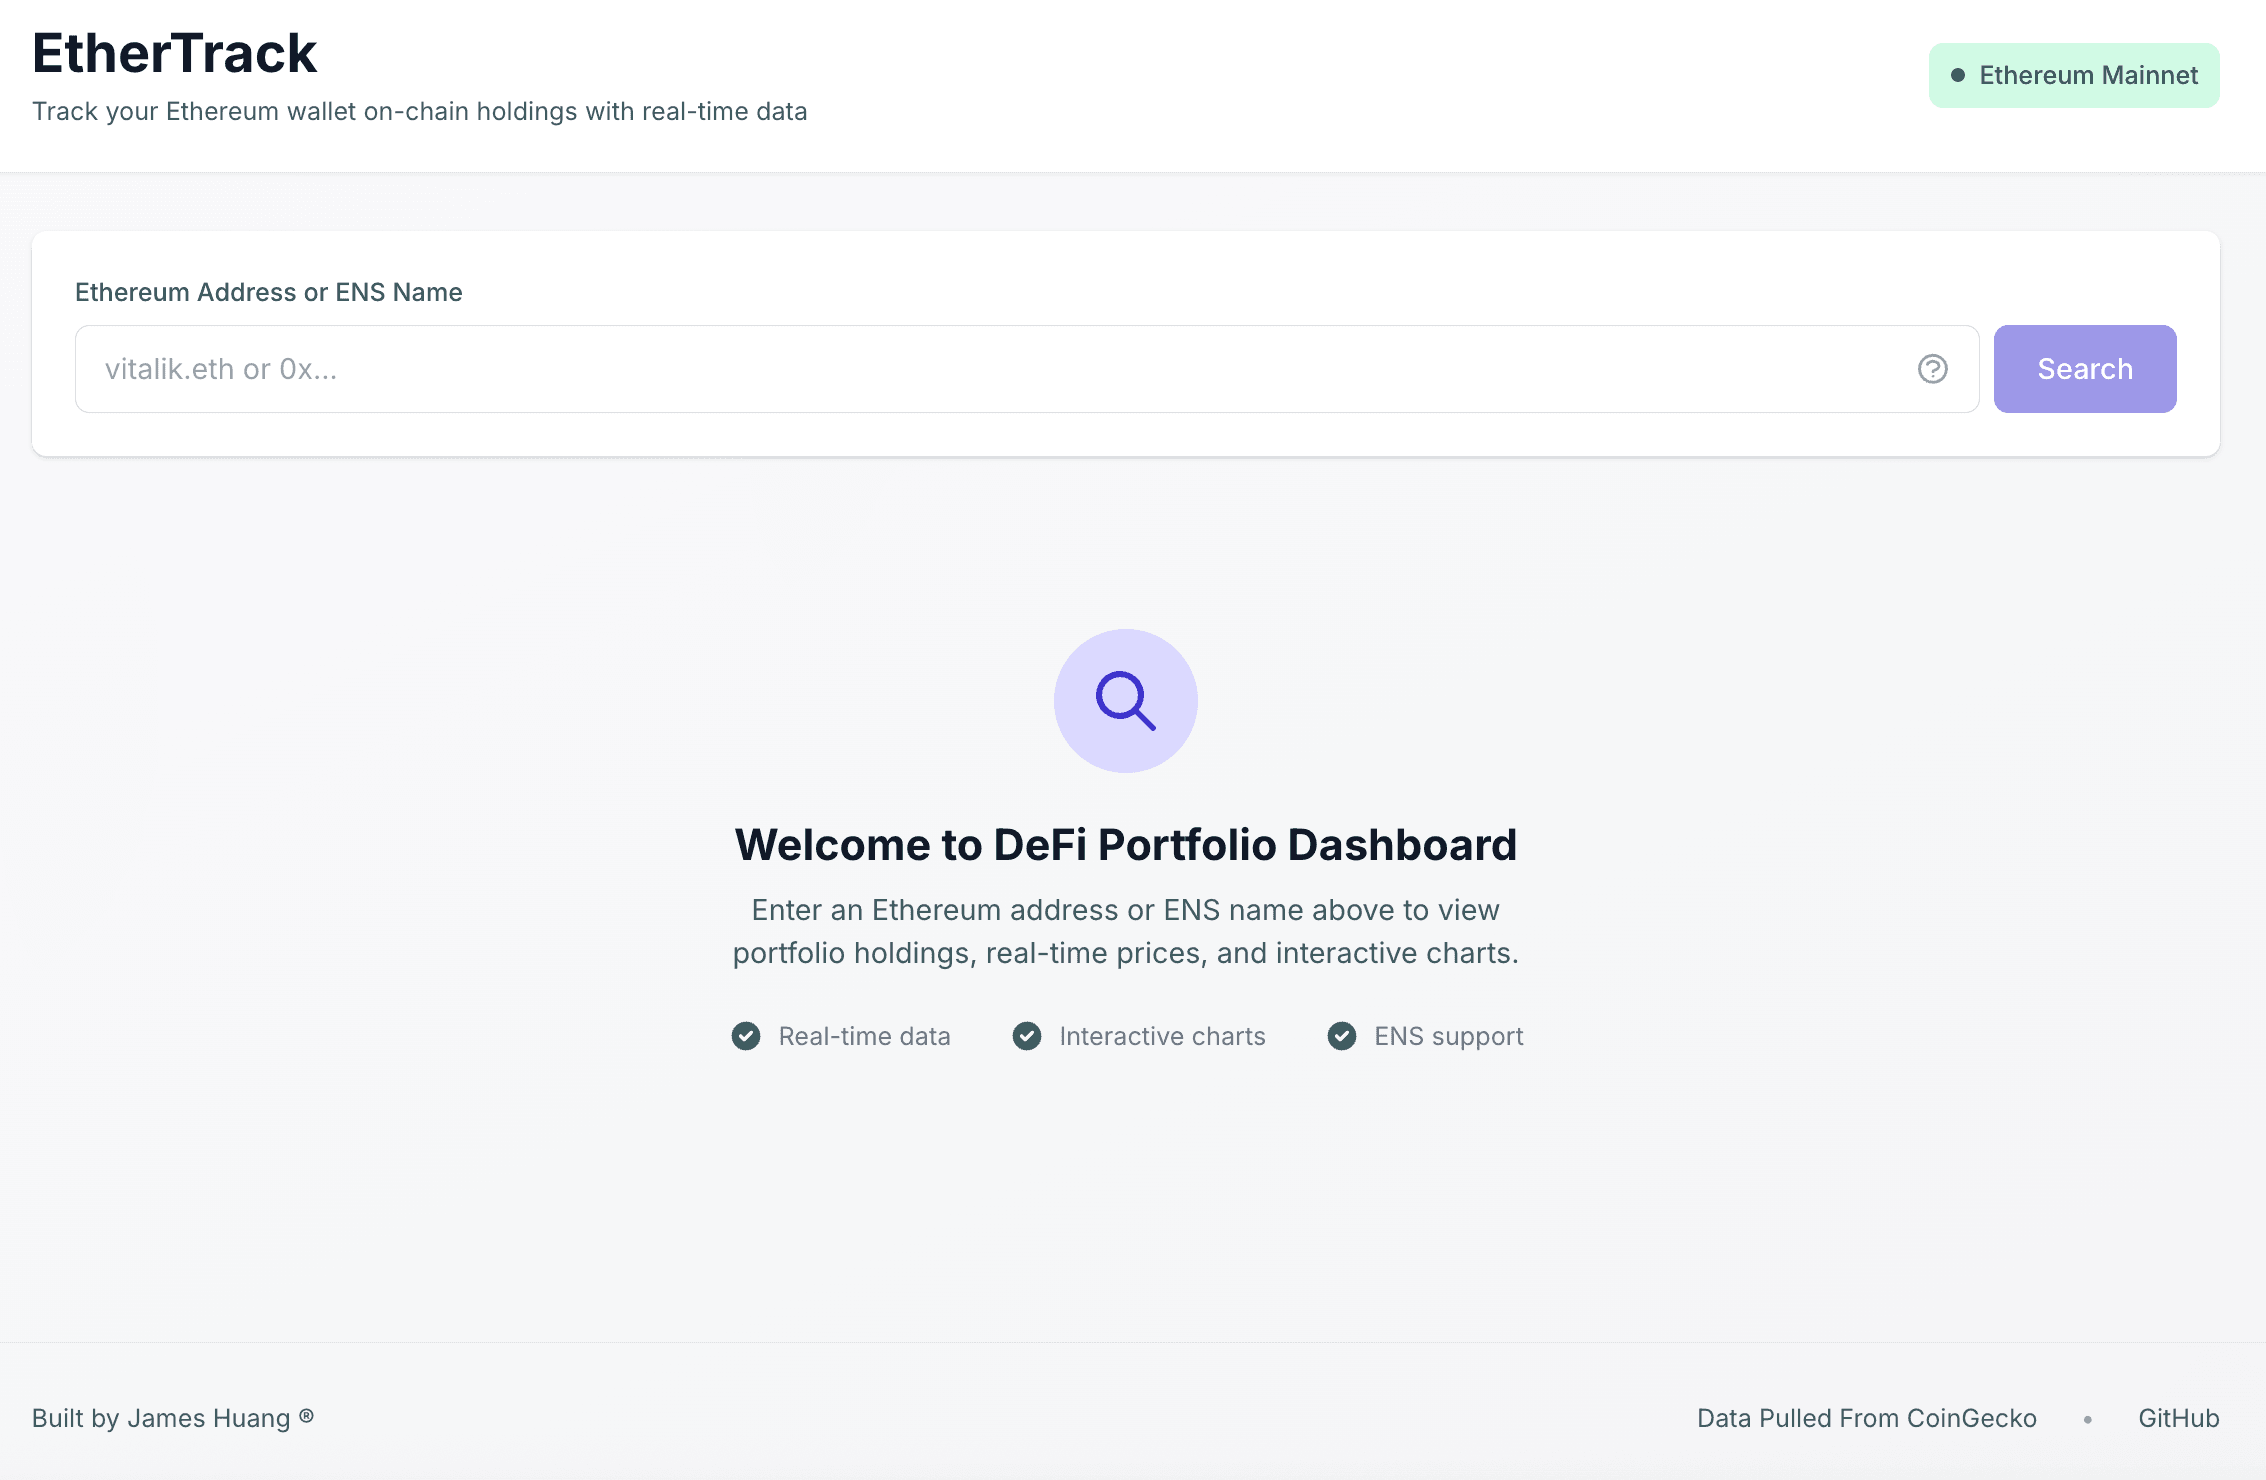Select the checkmark icon beside Real-time data

tap(745, 1036)
